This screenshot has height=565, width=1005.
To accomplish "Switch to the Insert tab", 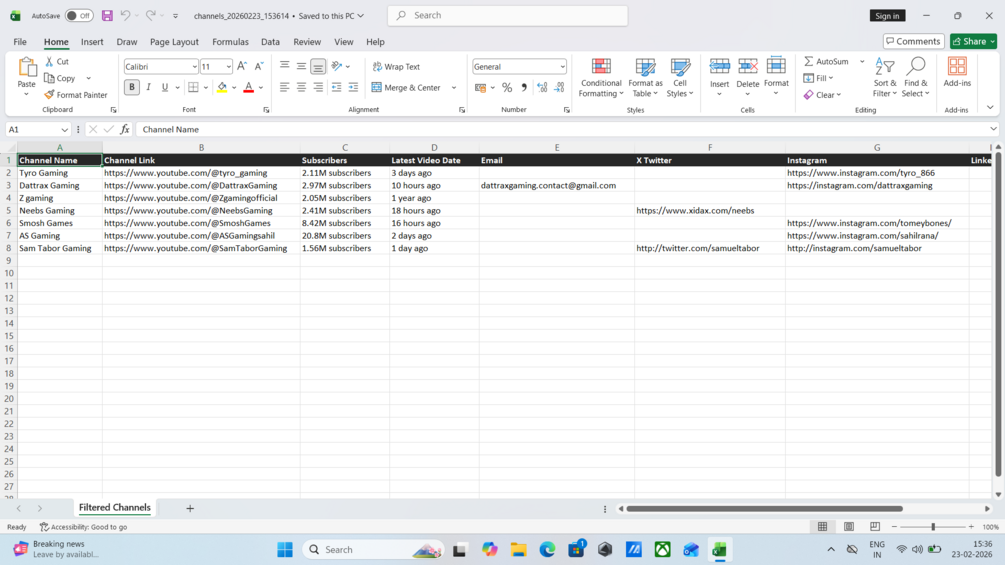I will 92,42.
